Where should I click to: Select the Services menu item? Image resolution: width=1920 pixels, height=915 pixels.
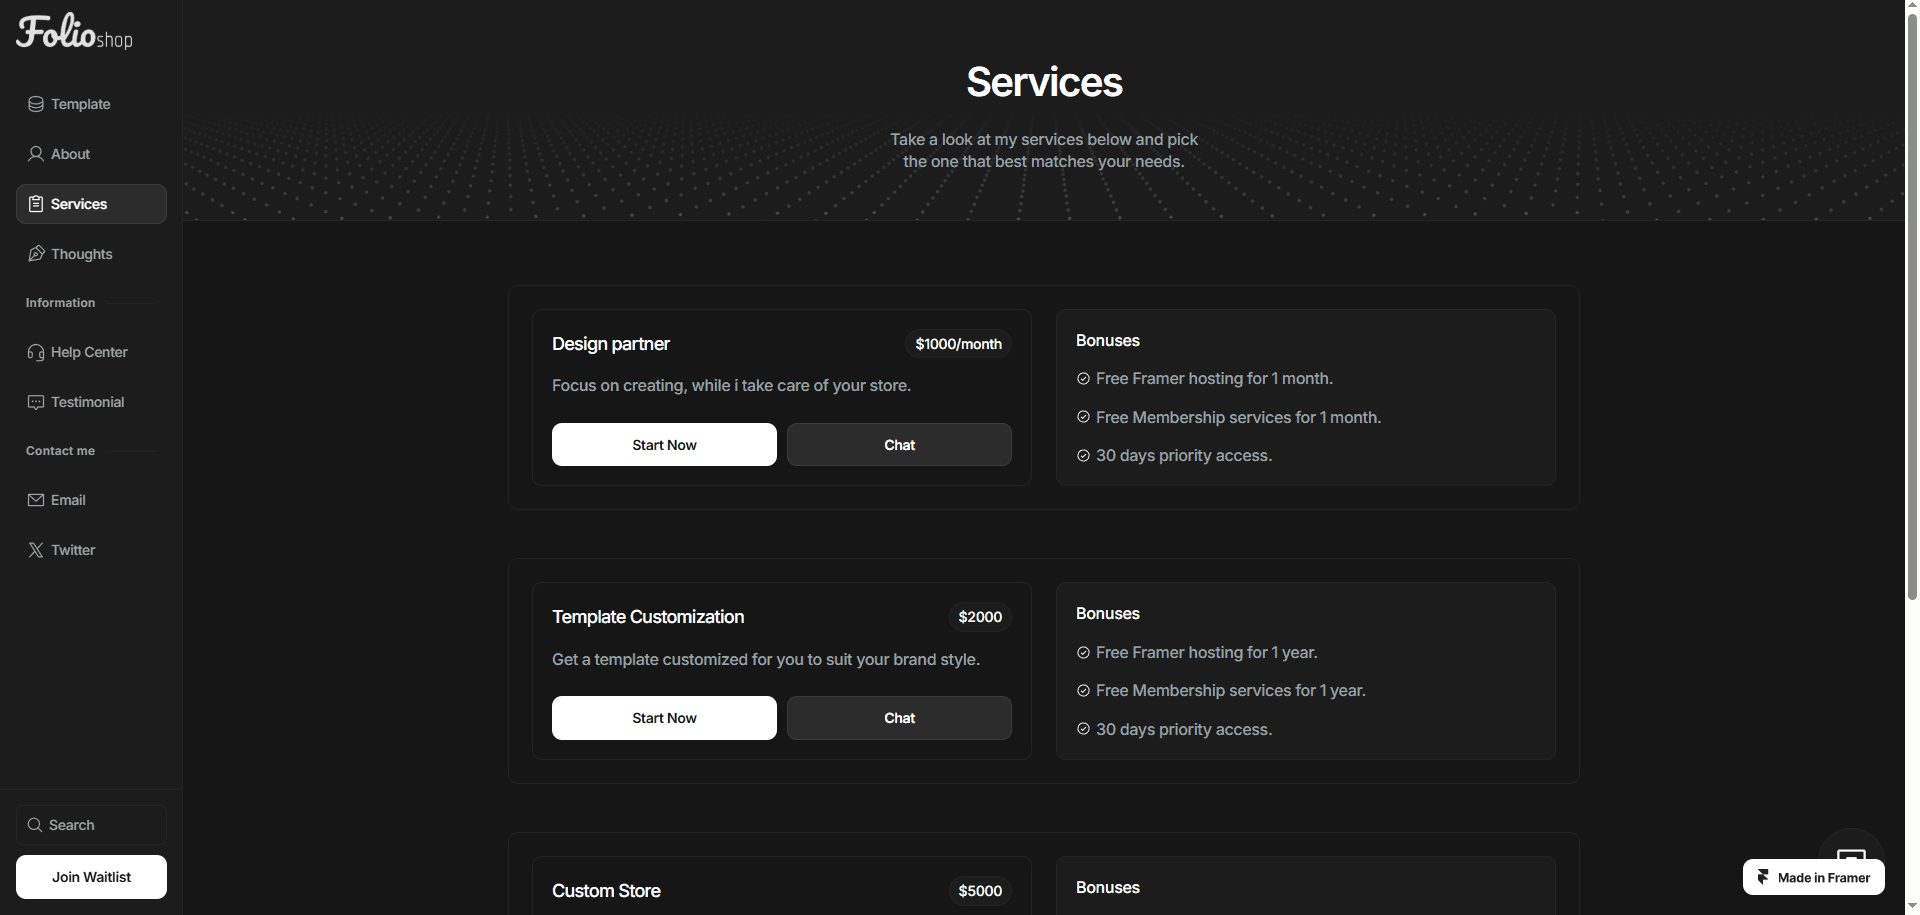pyautogui.click(x=91, y=204)
